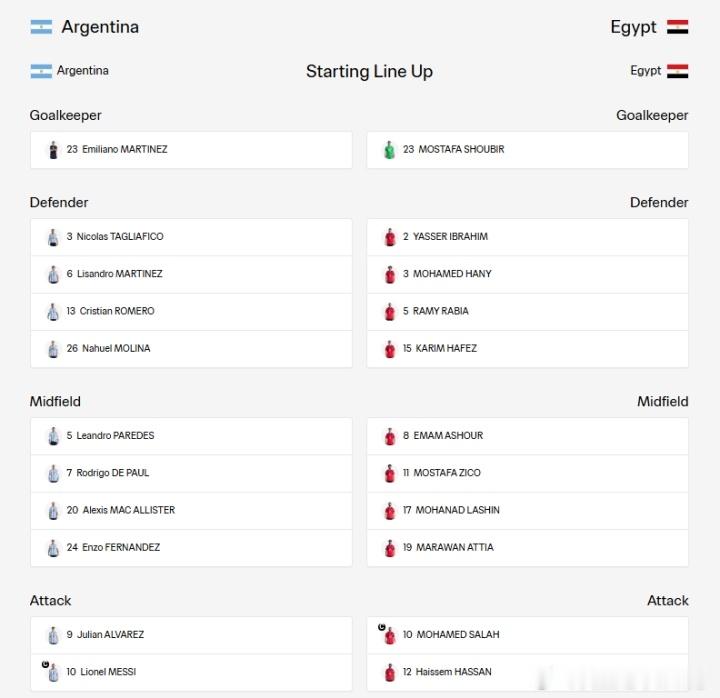The image size is (720, 698).
Task: Open KARIM HAFEZ's defender entry
Action: [x=528, y=349]
